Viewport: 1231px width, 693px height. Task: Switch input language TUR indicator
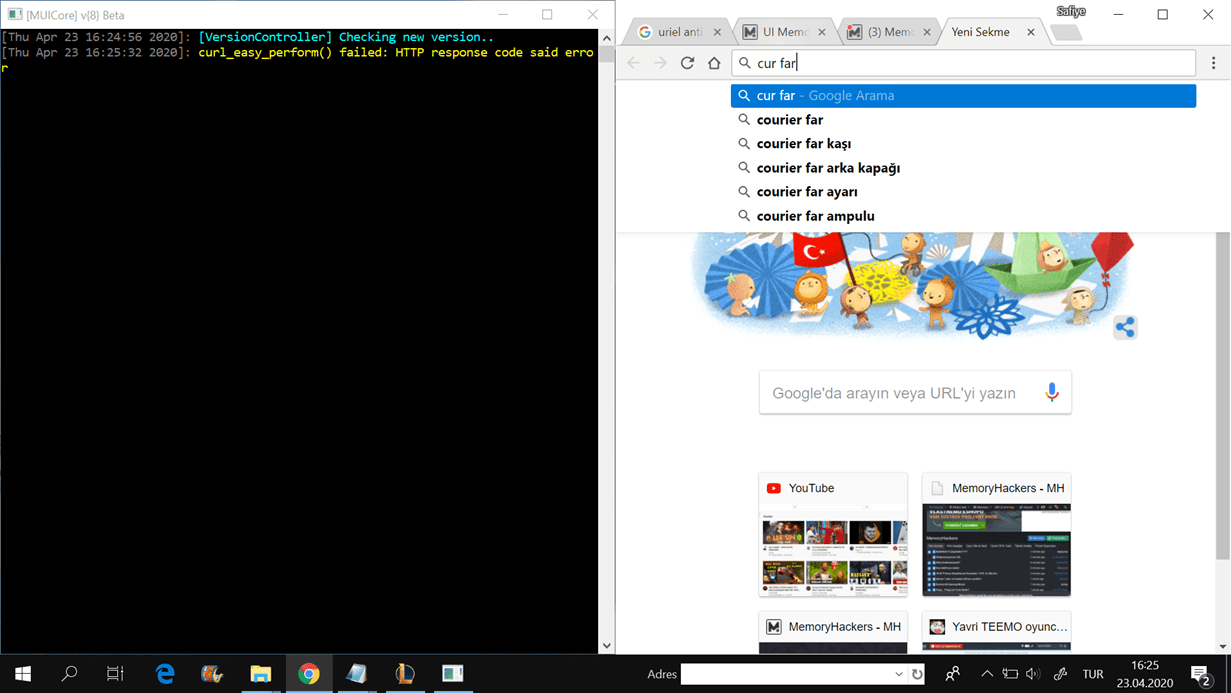pyautogui.click(x=1093, y=674)
